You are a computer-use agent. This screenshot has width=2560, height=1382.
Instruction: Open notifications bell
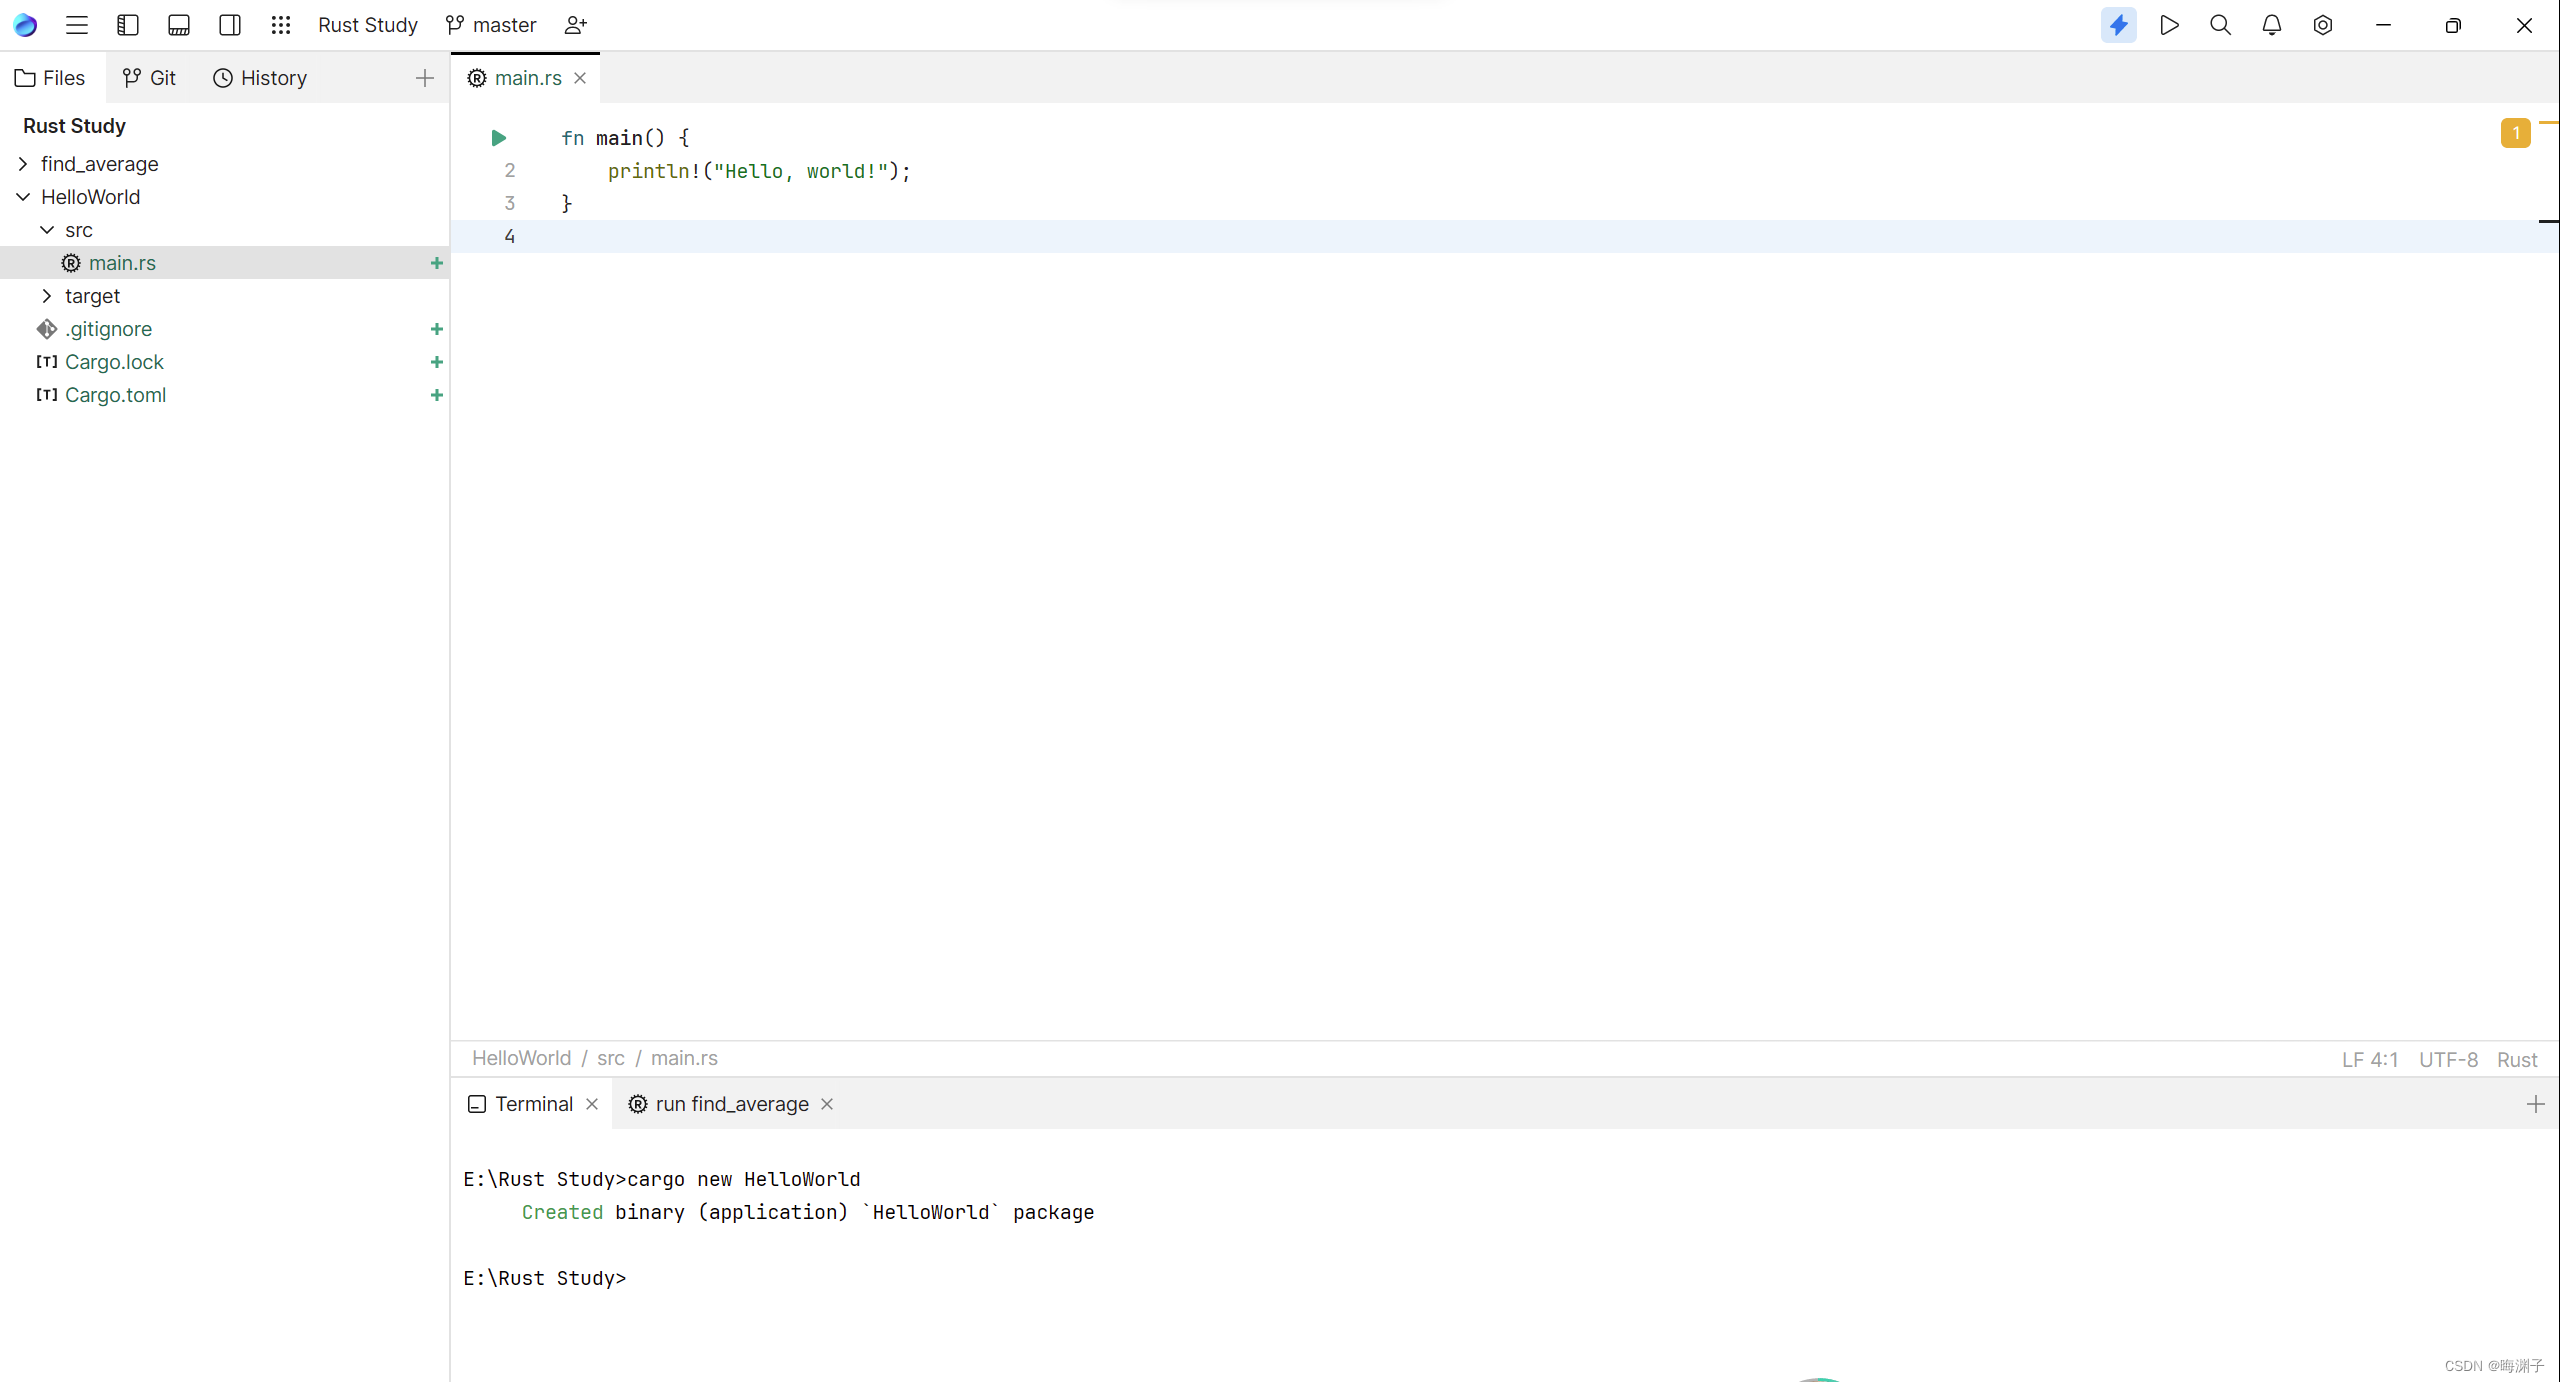click(x=2271, y=25)
